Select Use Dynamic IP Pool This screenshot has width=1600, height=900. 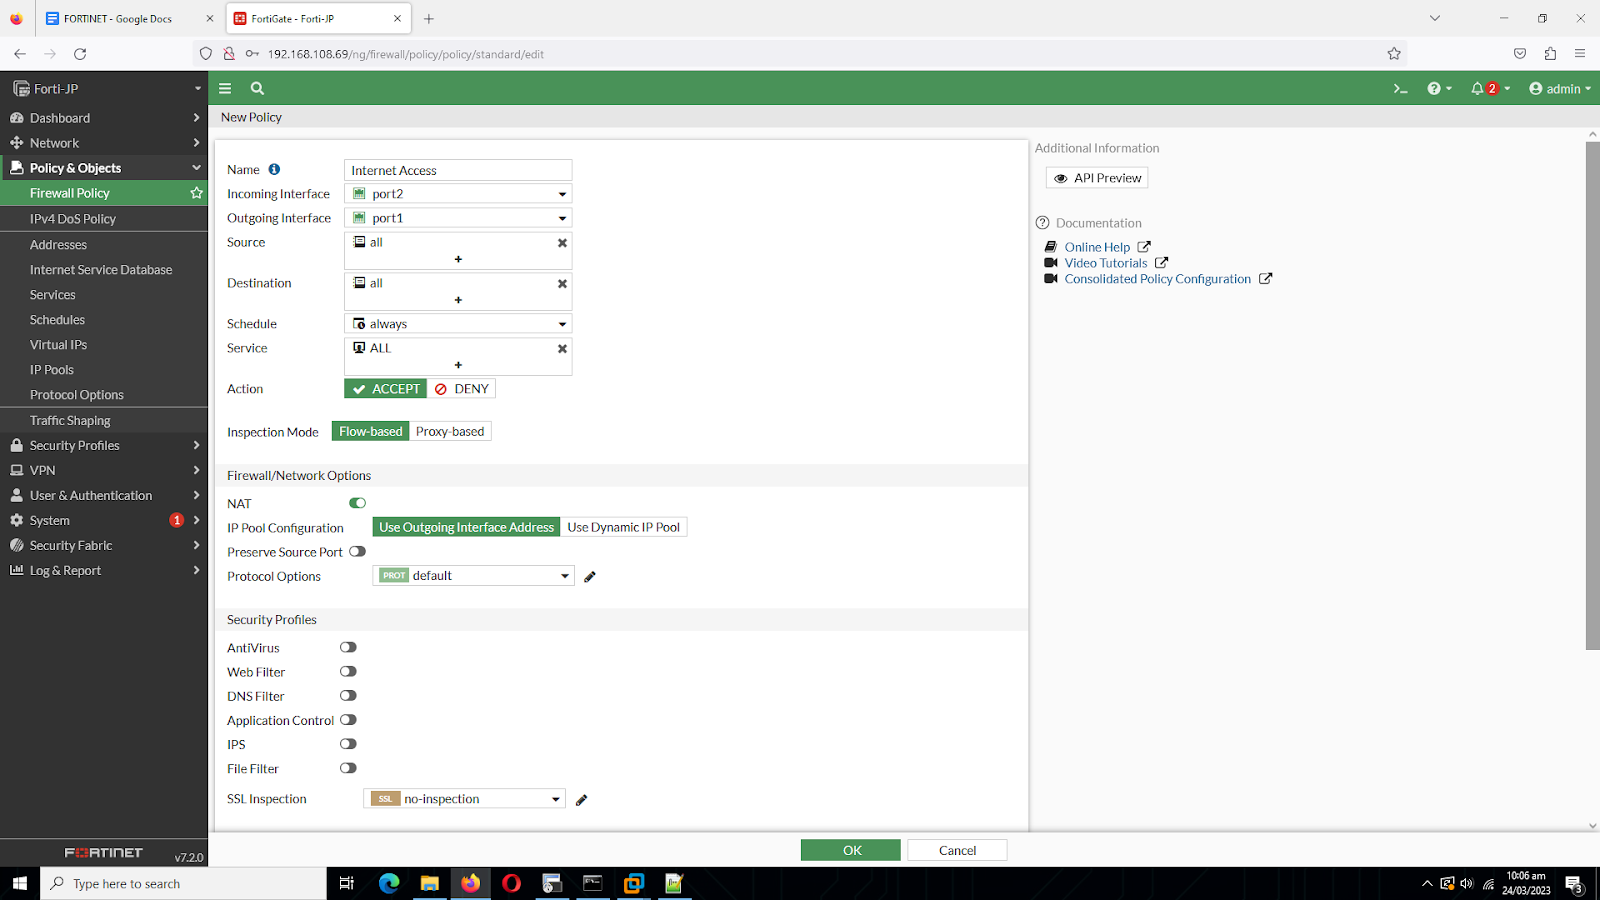coord(623,527)
